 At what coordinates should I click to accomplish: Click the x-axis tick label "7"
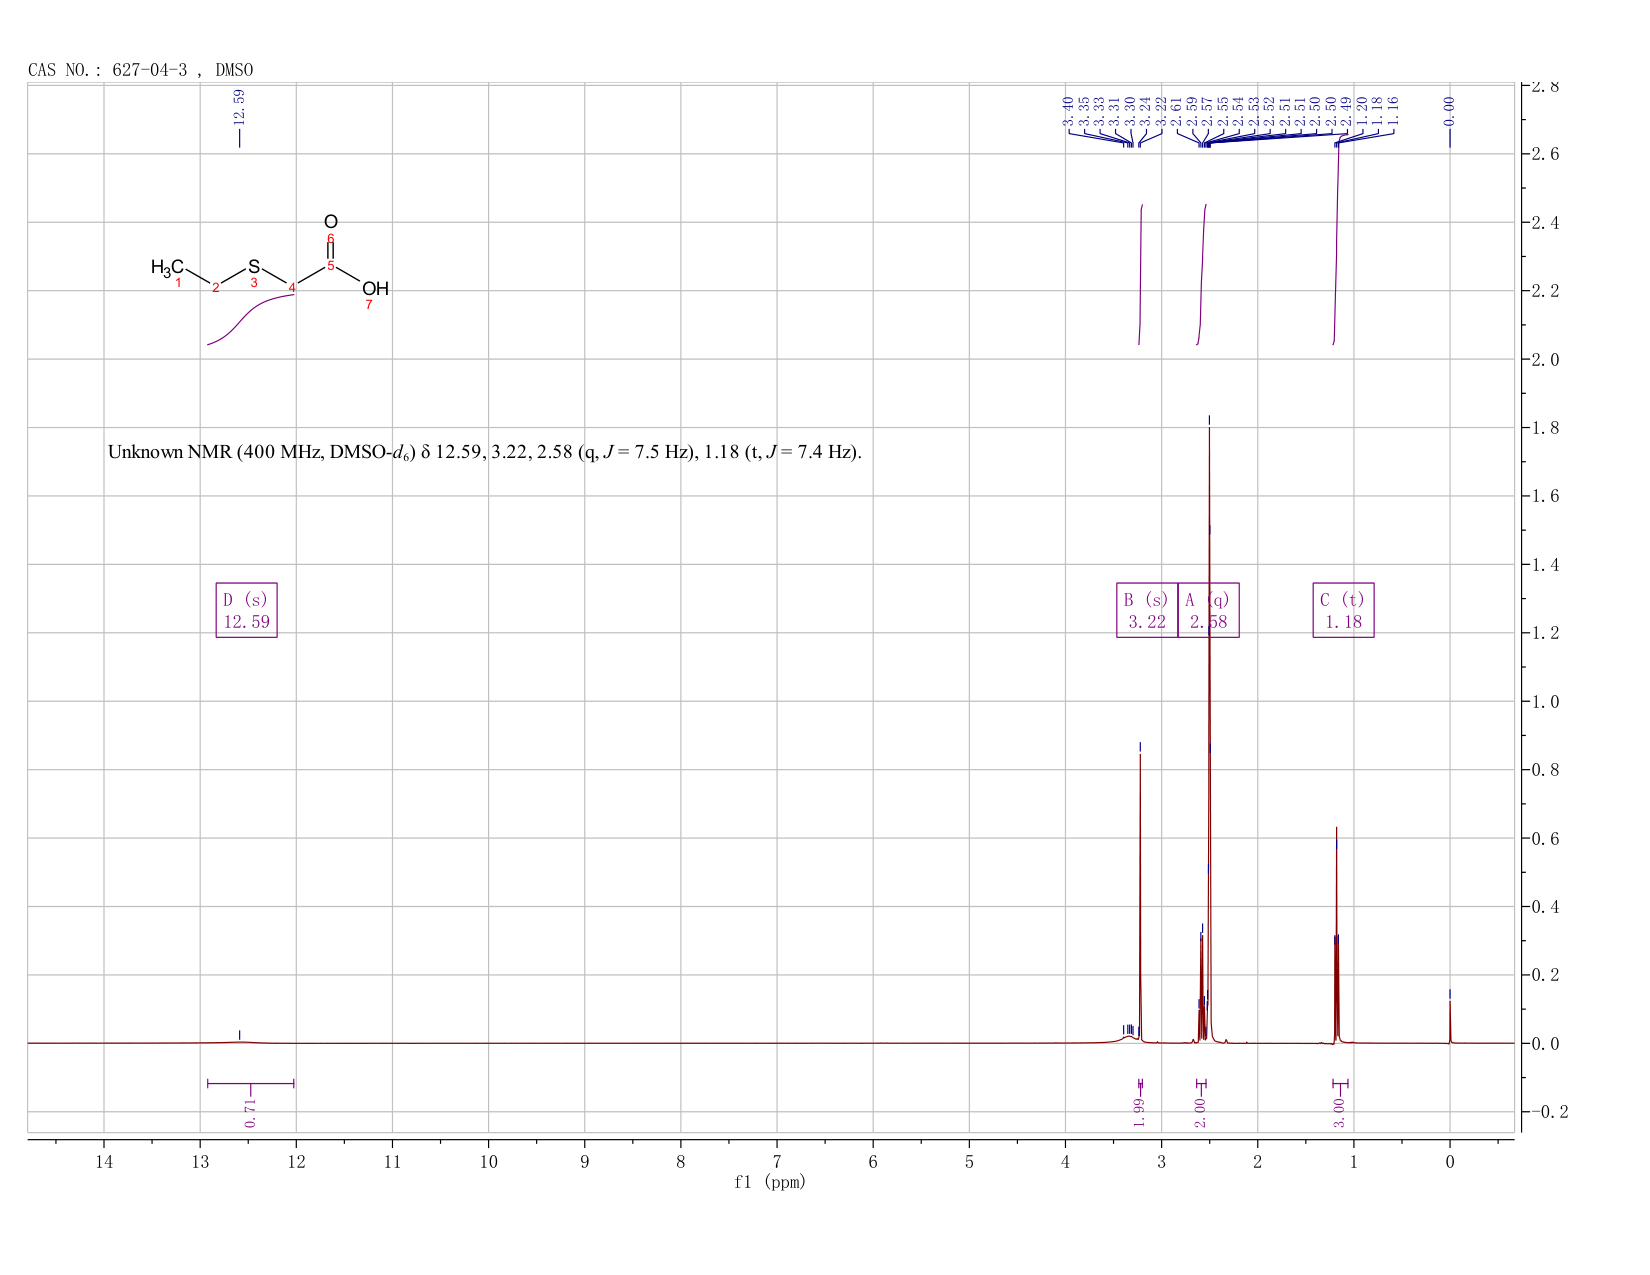point(777,1162)
